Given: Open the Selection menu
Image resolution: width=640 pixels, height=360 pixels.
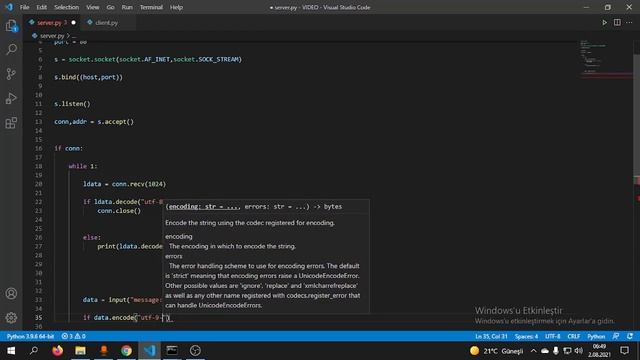Looking at the screenshot, I should [x=67, y=7].
